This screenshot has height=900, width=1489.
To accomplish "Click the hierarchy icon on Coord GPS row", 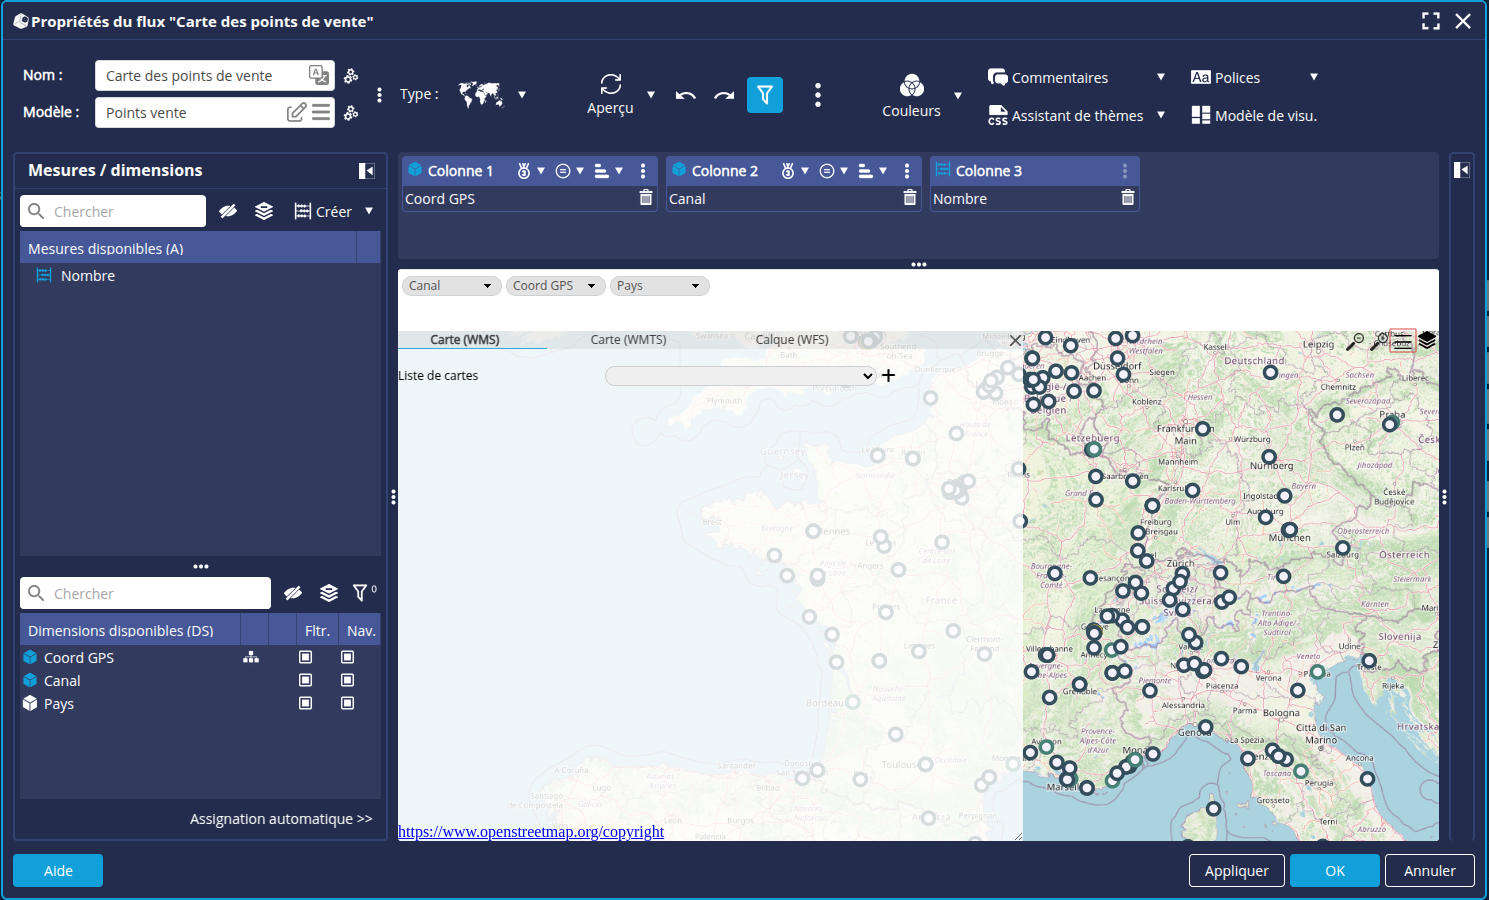I will pyautogui.click(x=251, y=657).
